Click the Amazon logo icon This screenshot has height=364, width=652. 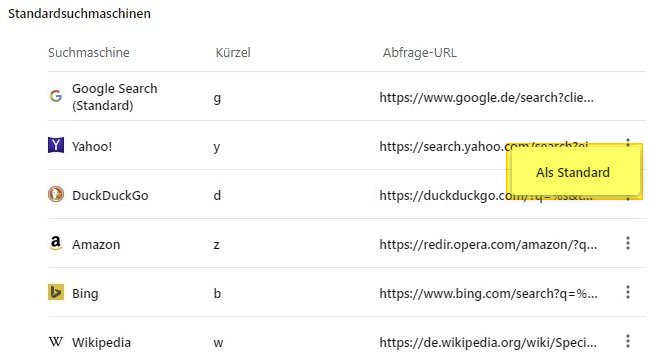pyautogui.click(x=56, y=243)
